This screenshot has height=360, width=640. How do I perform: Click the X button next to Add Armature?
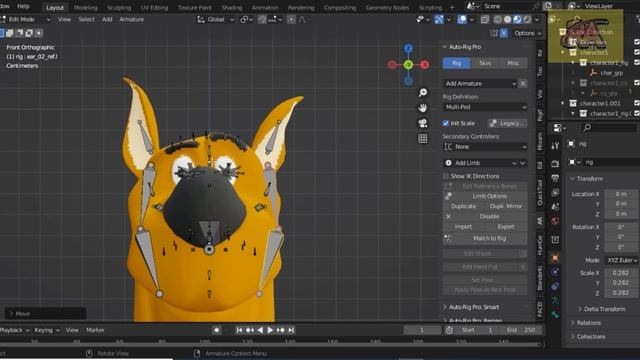coord(522,83)
